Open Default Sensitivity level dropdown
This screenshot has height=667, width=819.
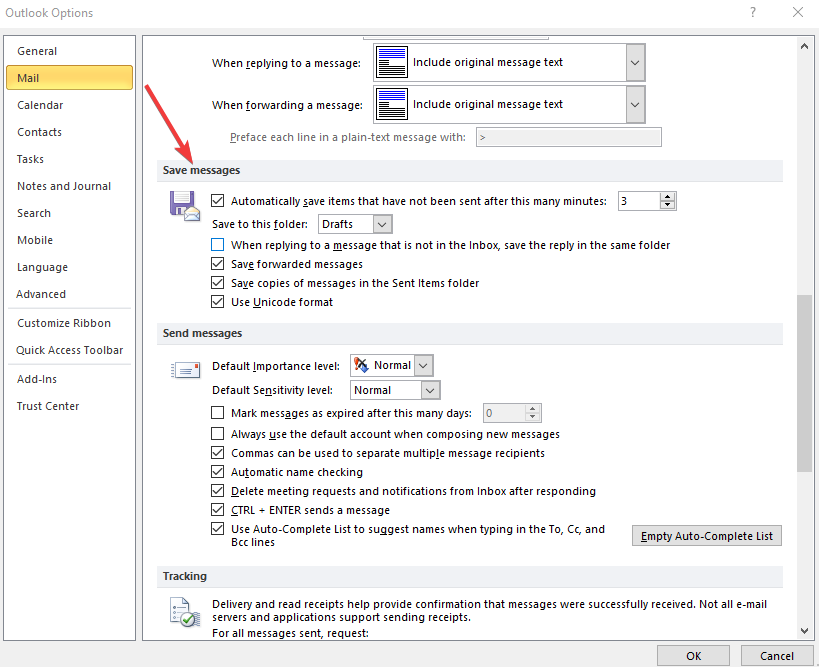[430, 390]
